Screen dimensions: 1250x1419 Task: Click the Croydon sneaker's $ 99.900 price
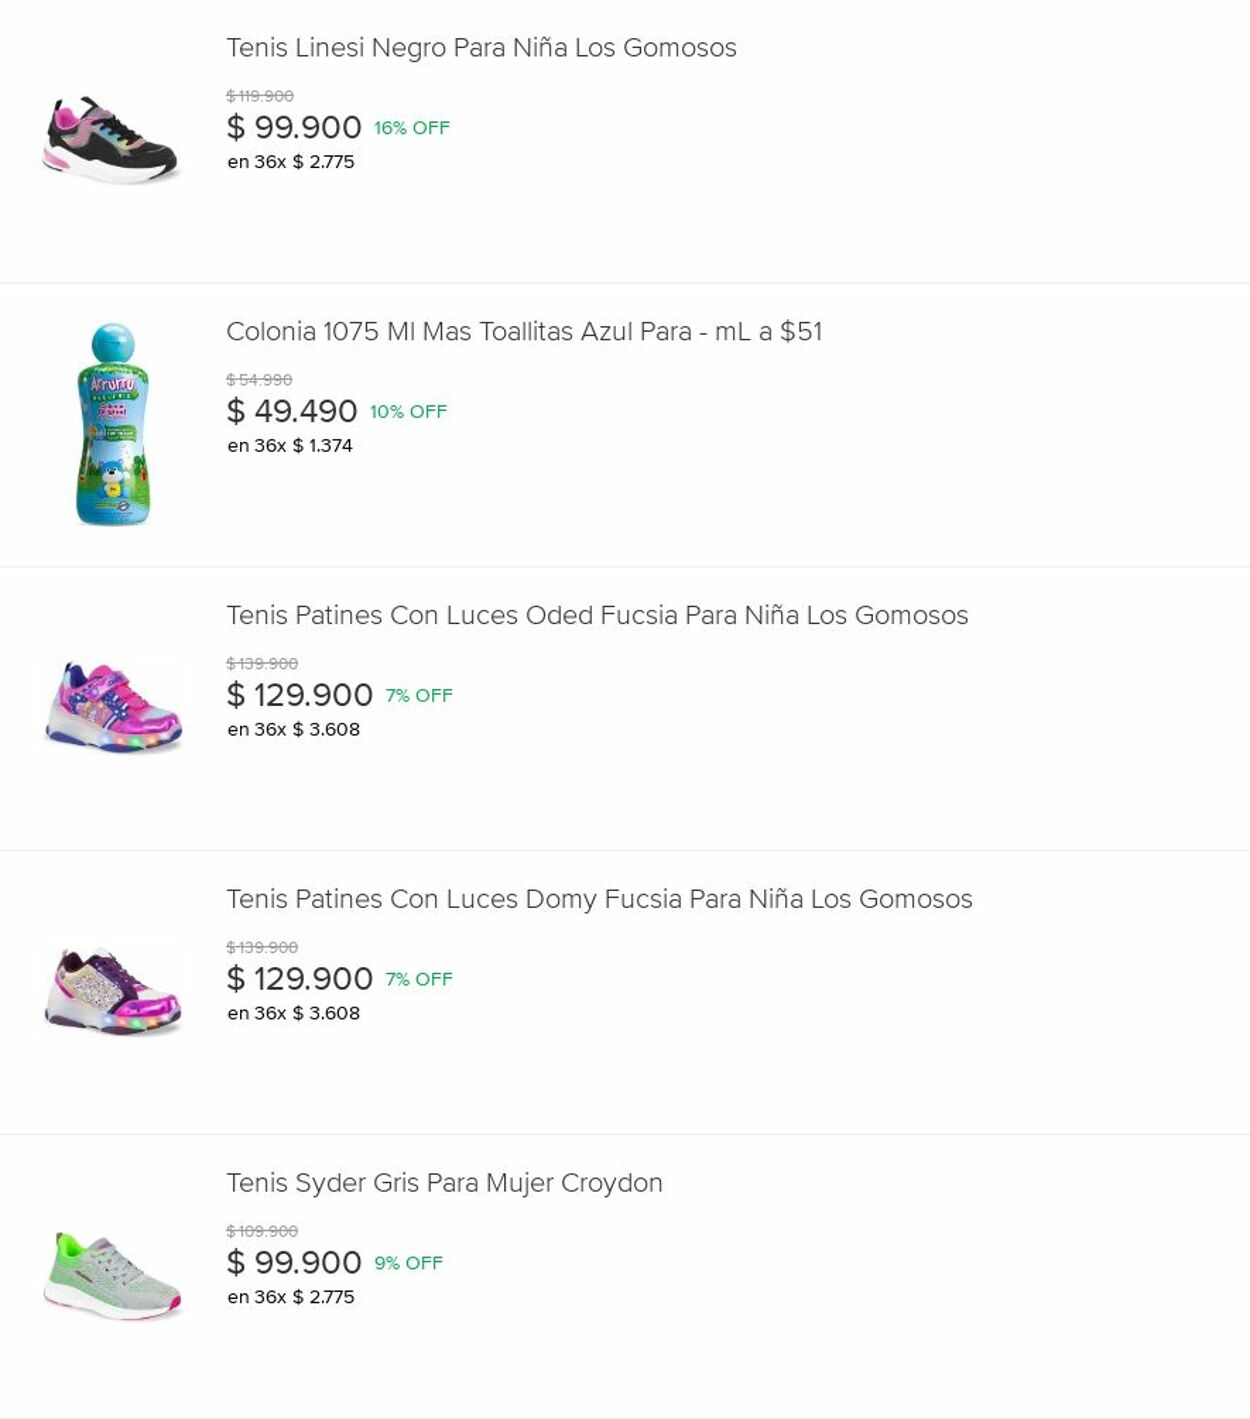(x=294, y=1263)
